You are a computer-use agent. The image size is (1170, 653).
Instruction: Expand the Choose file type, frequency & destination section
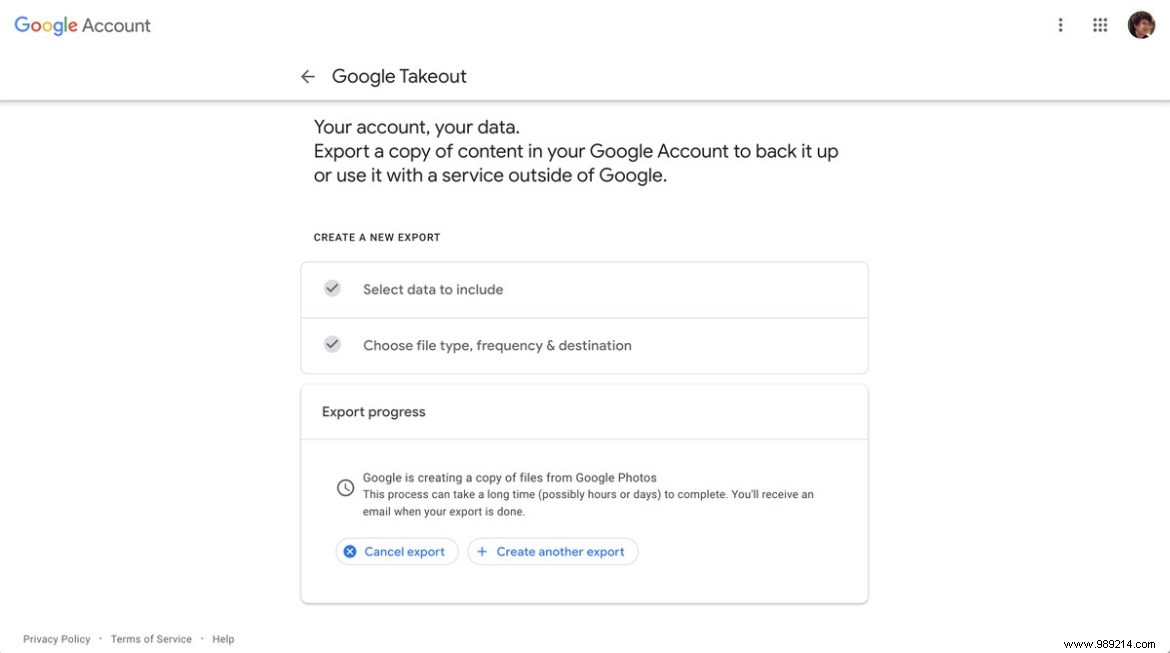497,345
